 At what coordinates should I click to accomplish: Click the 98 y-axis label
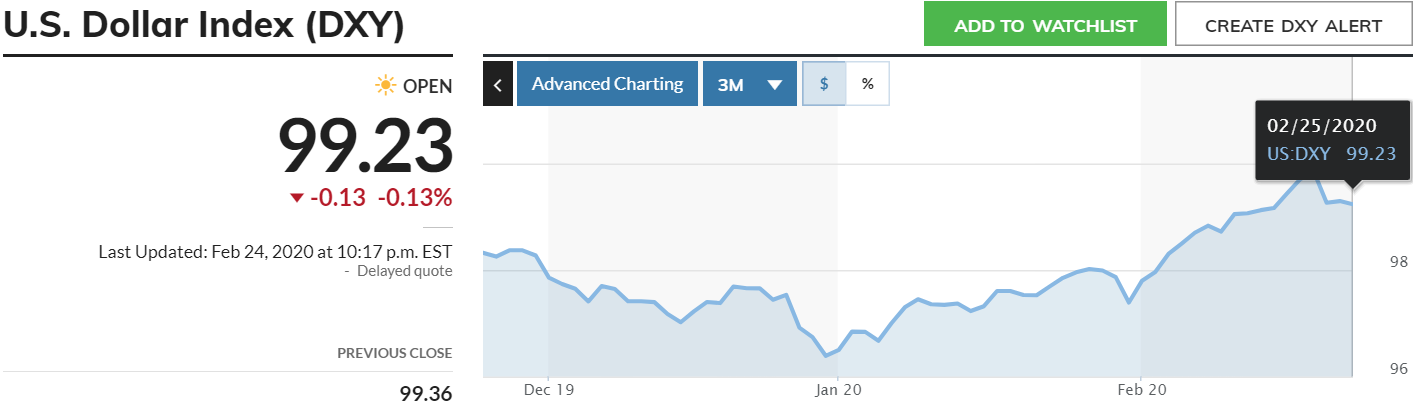(x=1397, y=262)
